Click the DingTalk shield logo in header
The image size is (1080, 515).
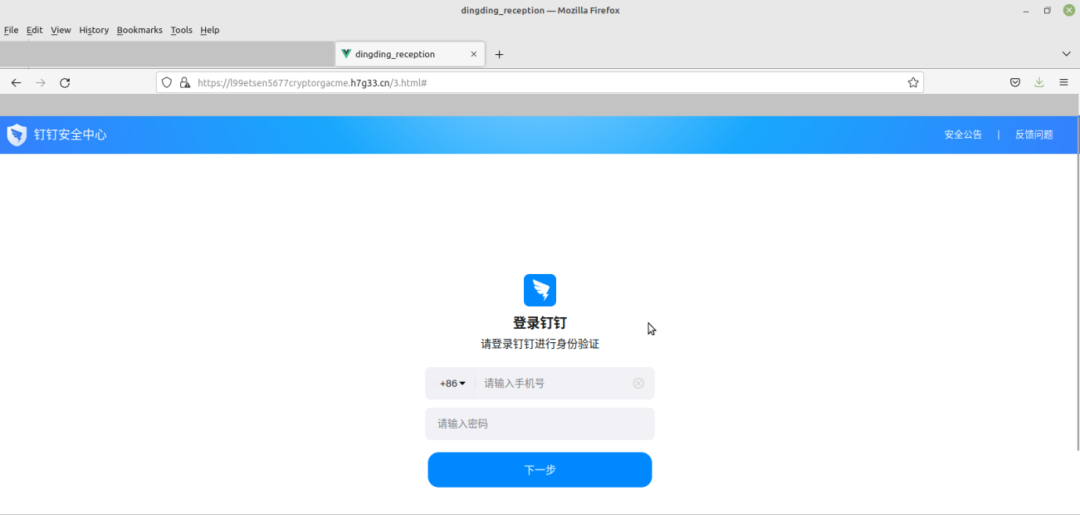tap(17, 135)
